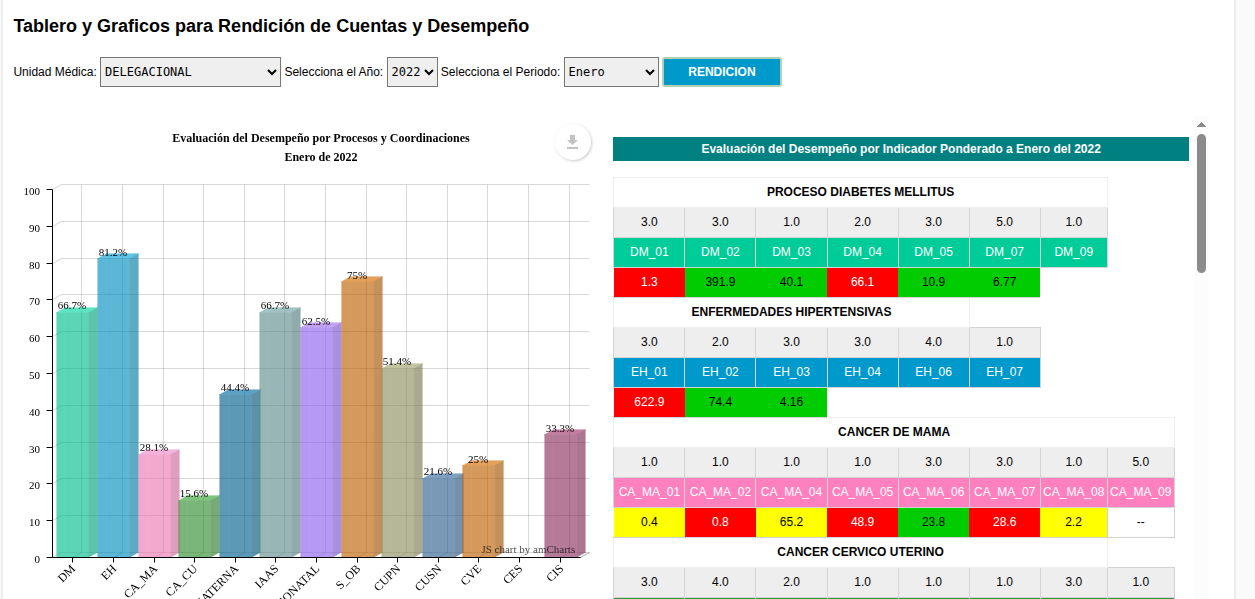This screenshot has height=599, width=1255.
Task: Click the red 622.9 value cell
Action: click(x=649, y=402)
